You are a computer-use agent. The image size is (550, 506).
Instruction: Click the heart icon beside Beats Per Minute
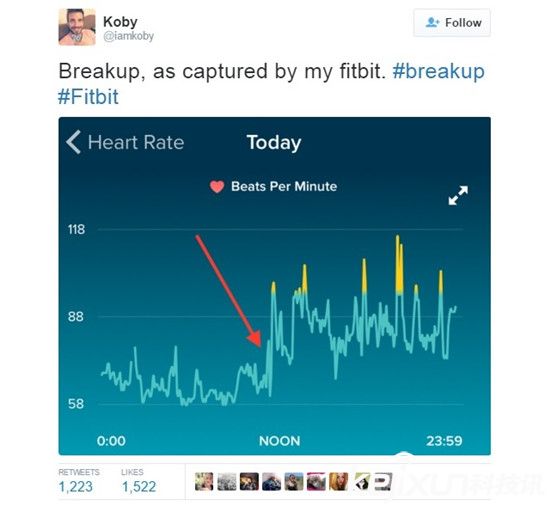(217, 187)
